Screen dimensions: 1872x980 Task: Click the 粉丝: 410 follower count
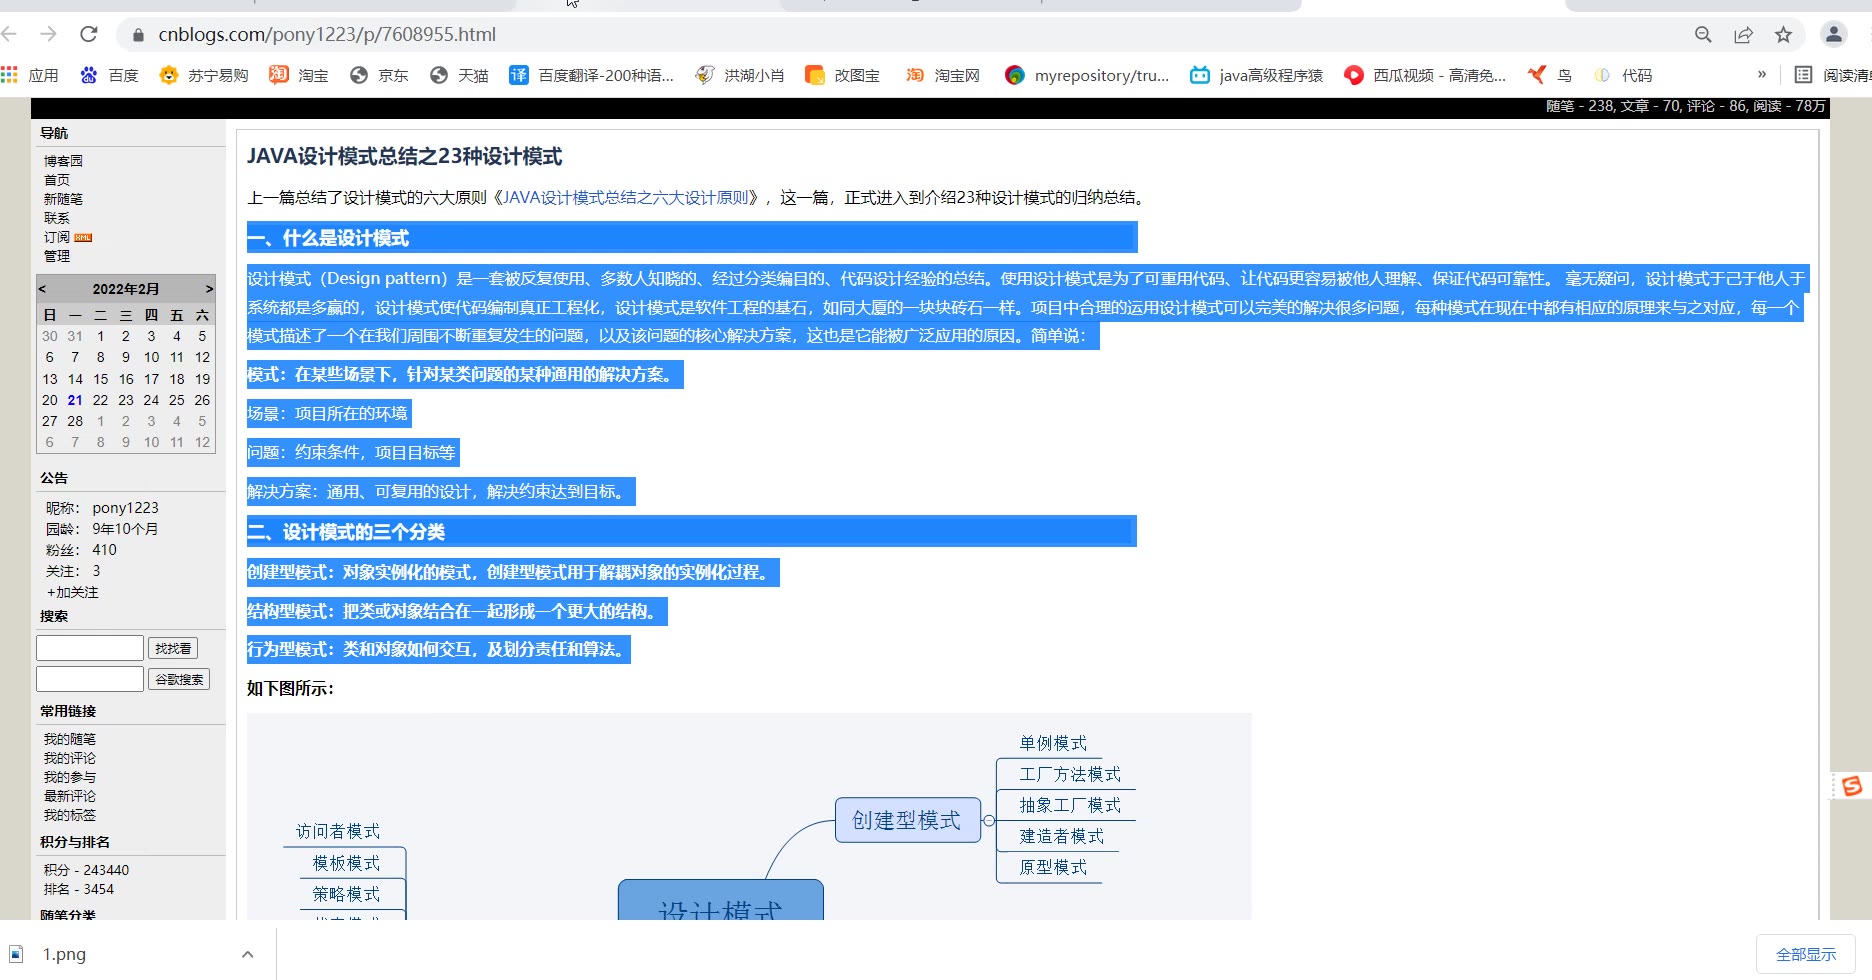click(81, 550)
